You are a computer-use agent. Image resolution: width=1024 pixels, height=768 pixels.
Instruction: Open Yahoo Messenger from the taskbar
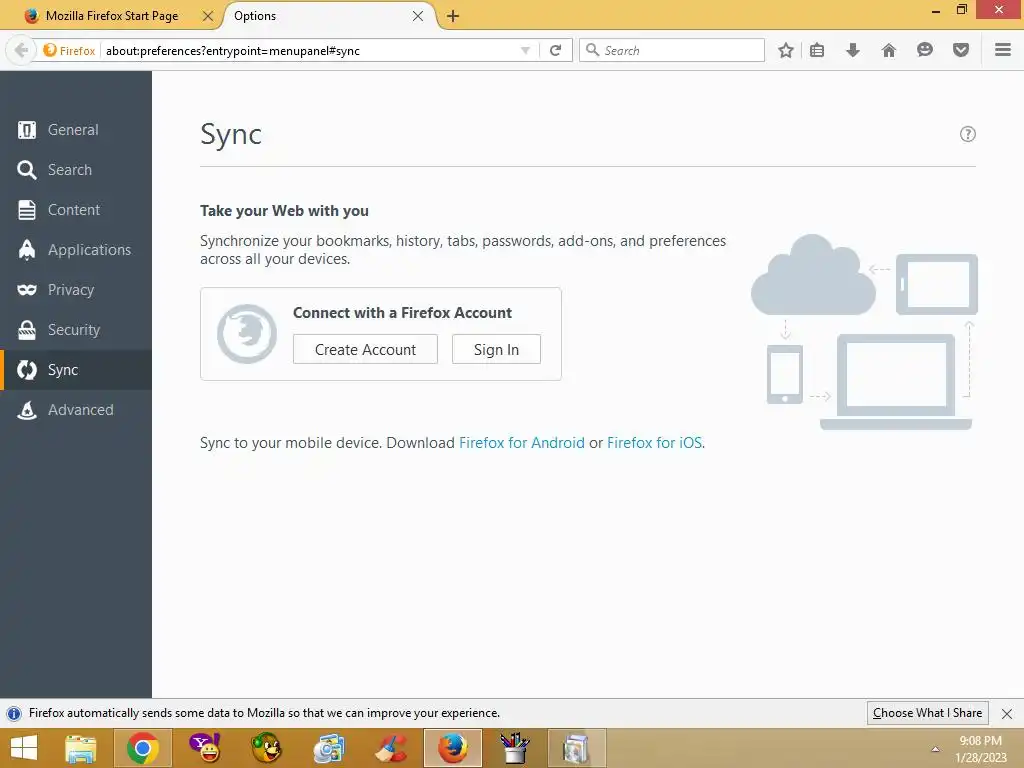pos(204,748)
